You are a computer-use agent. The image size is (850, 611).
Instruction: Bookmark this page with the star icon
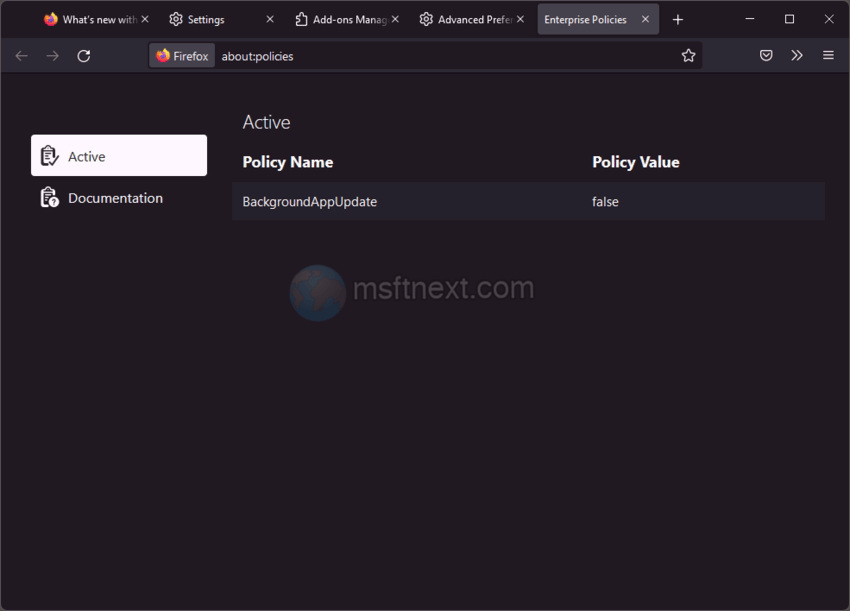tap(688, 56)
